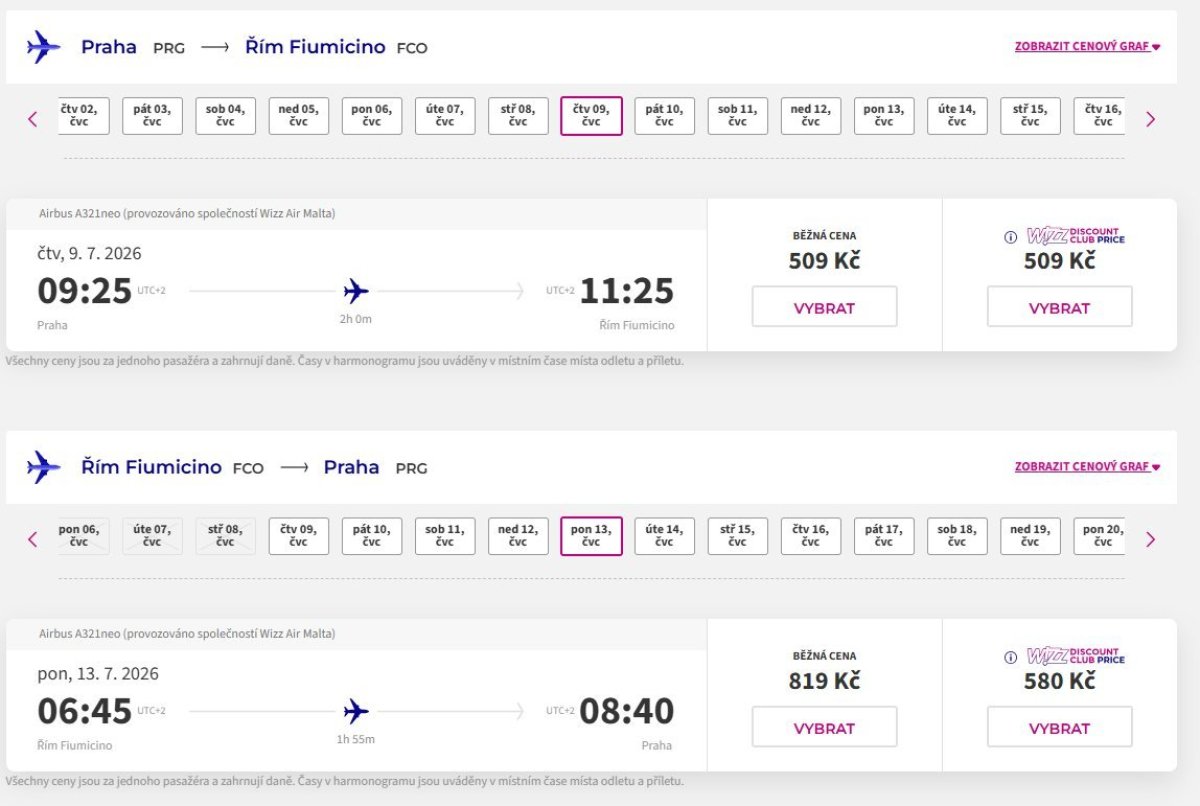Select regular 509 Kč outbound fare with Vybrat
Screen dimensions: 1200x806
pyautogui.click(x=824, y=307)
